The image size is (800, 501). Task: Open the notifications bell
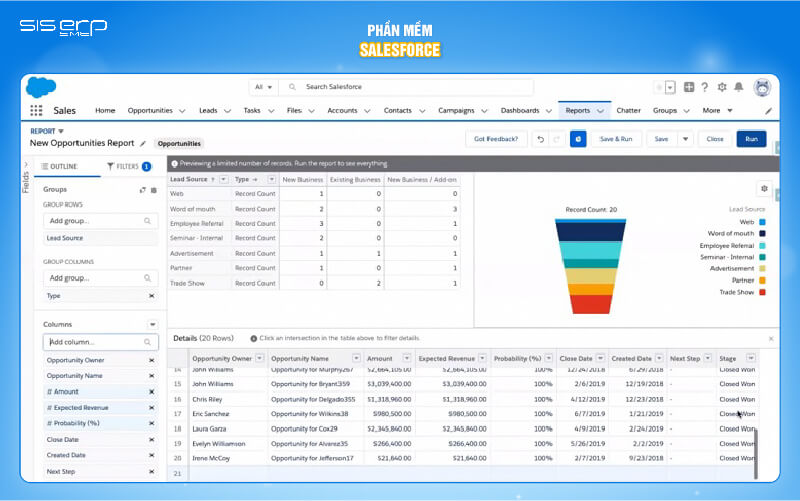[x=738, y=87]
